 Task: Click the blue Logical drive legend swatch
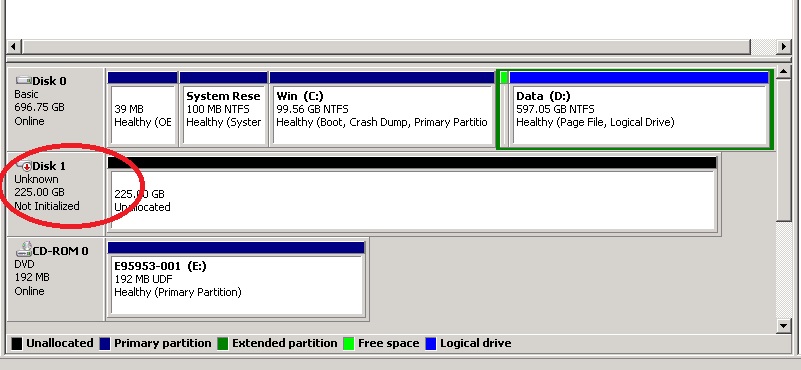pos(431,343)
